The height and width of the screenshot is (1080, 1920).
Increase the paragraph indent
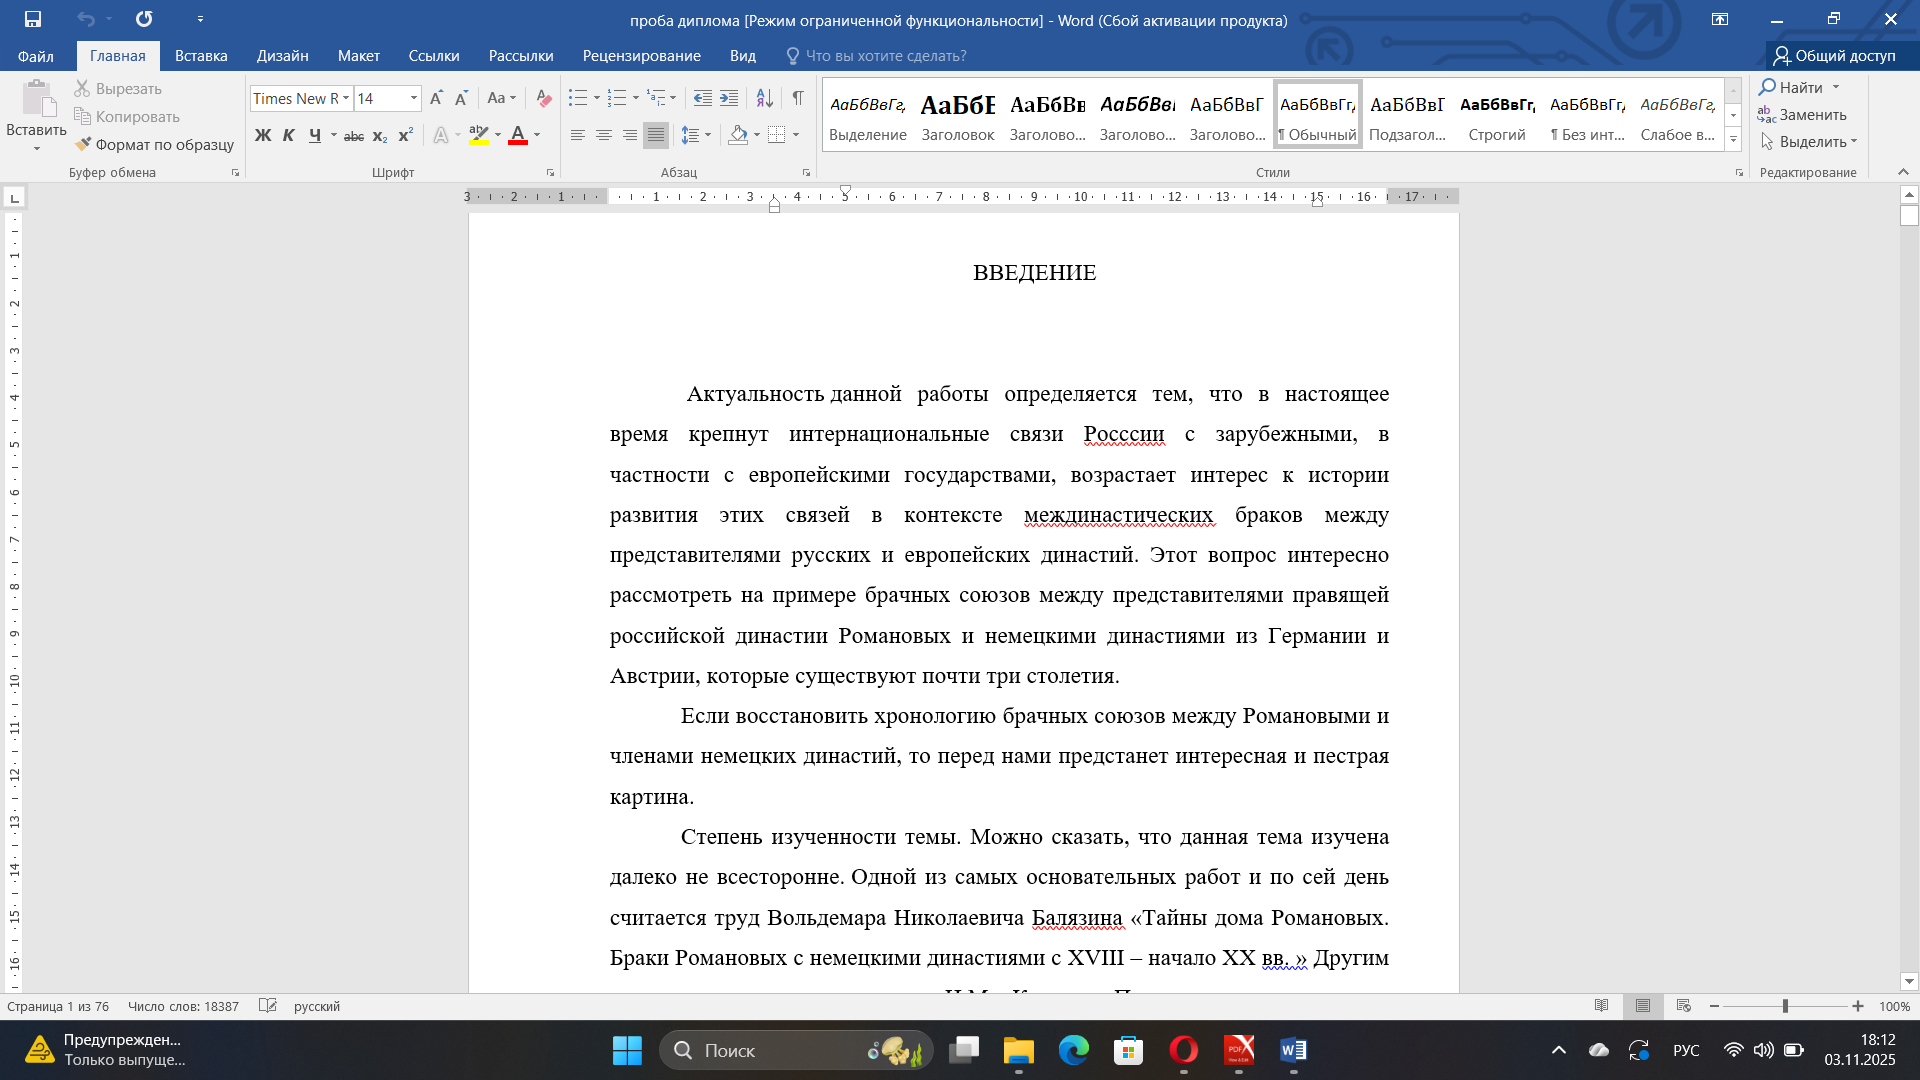[729, 98]
